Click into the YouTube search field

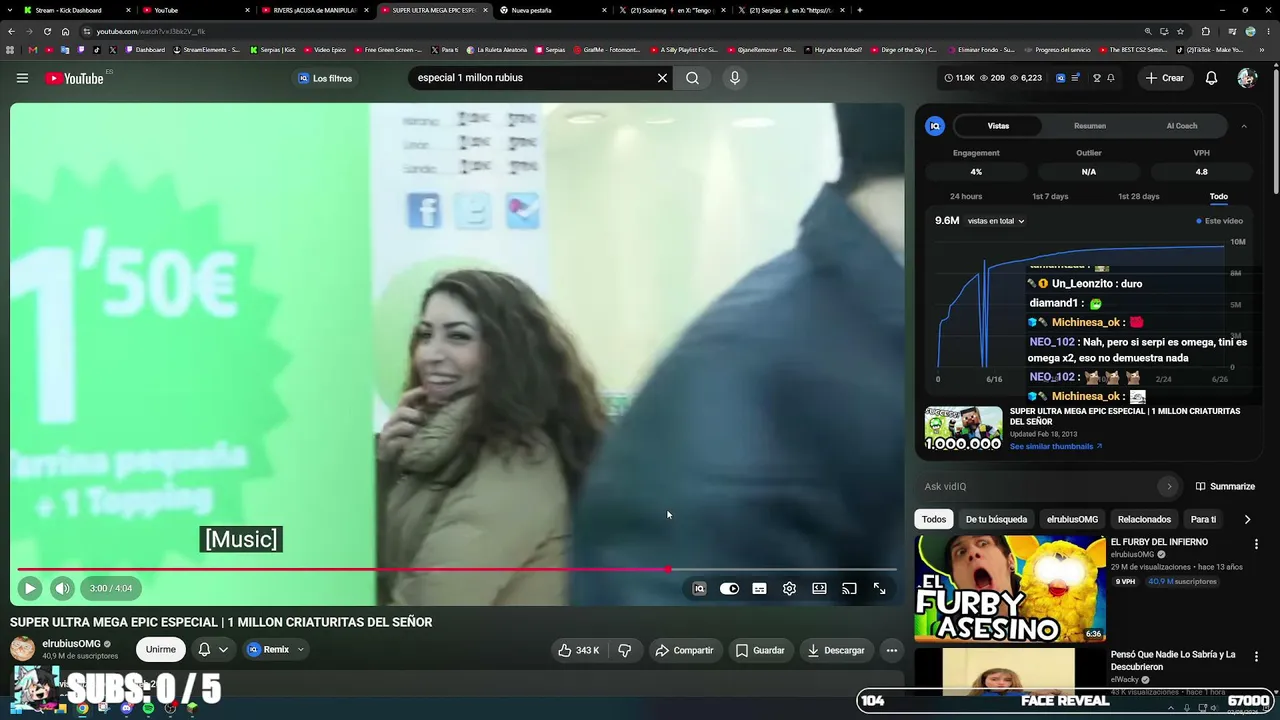coord(530,78)
